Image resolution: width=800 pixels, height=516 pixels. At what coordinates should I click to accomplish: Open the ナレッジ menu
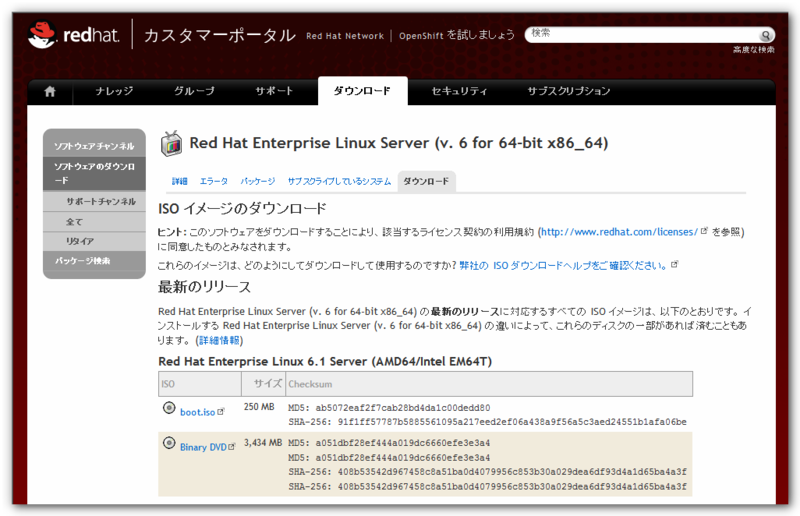pyautogui.click(x=114, y=91)
